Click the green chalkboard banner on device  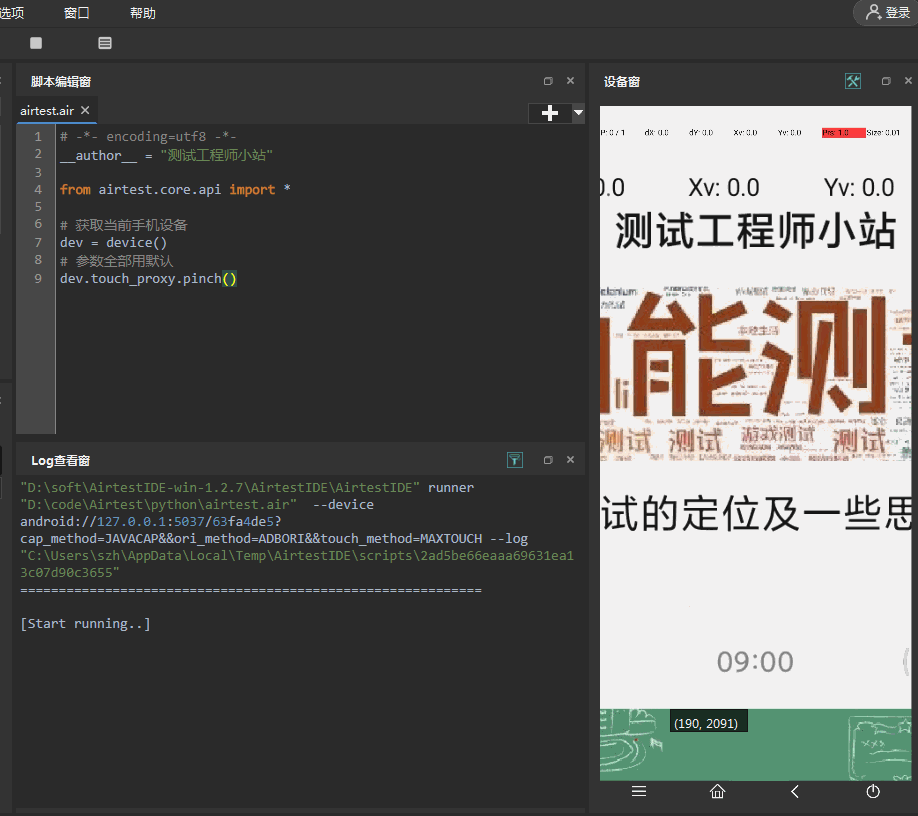pos(755,745)
